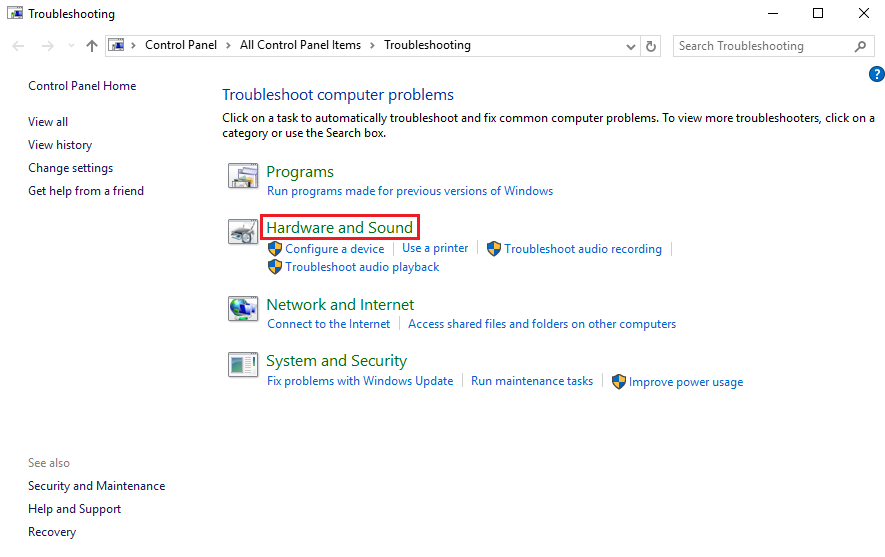Viewport: 885px width, 557px height.
Task: Click the search magnifier icon
Action: 860,46
